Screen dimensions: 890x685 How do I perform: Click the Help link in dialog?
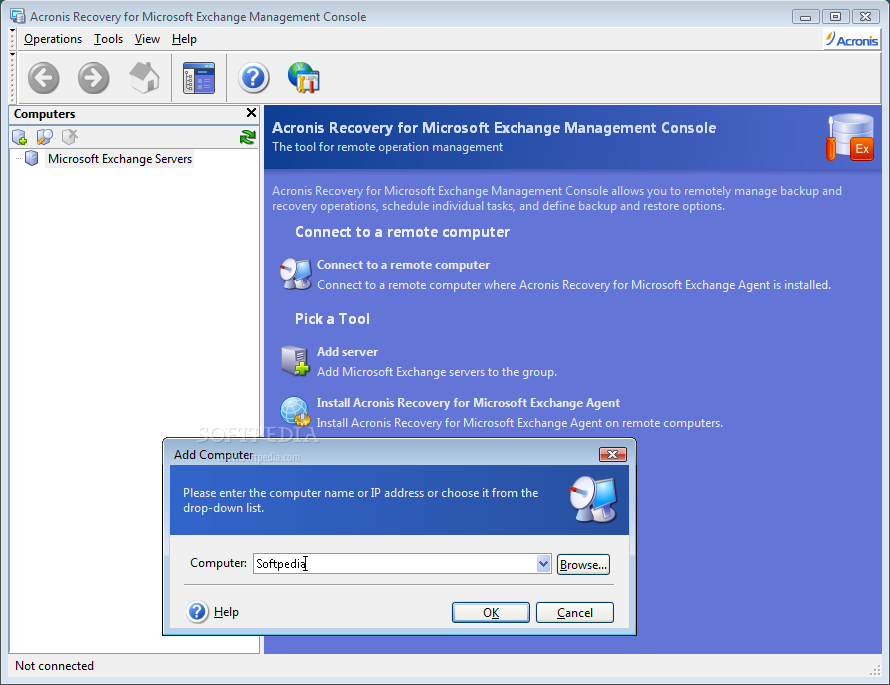pyautogui.click(x=226, y=612)
